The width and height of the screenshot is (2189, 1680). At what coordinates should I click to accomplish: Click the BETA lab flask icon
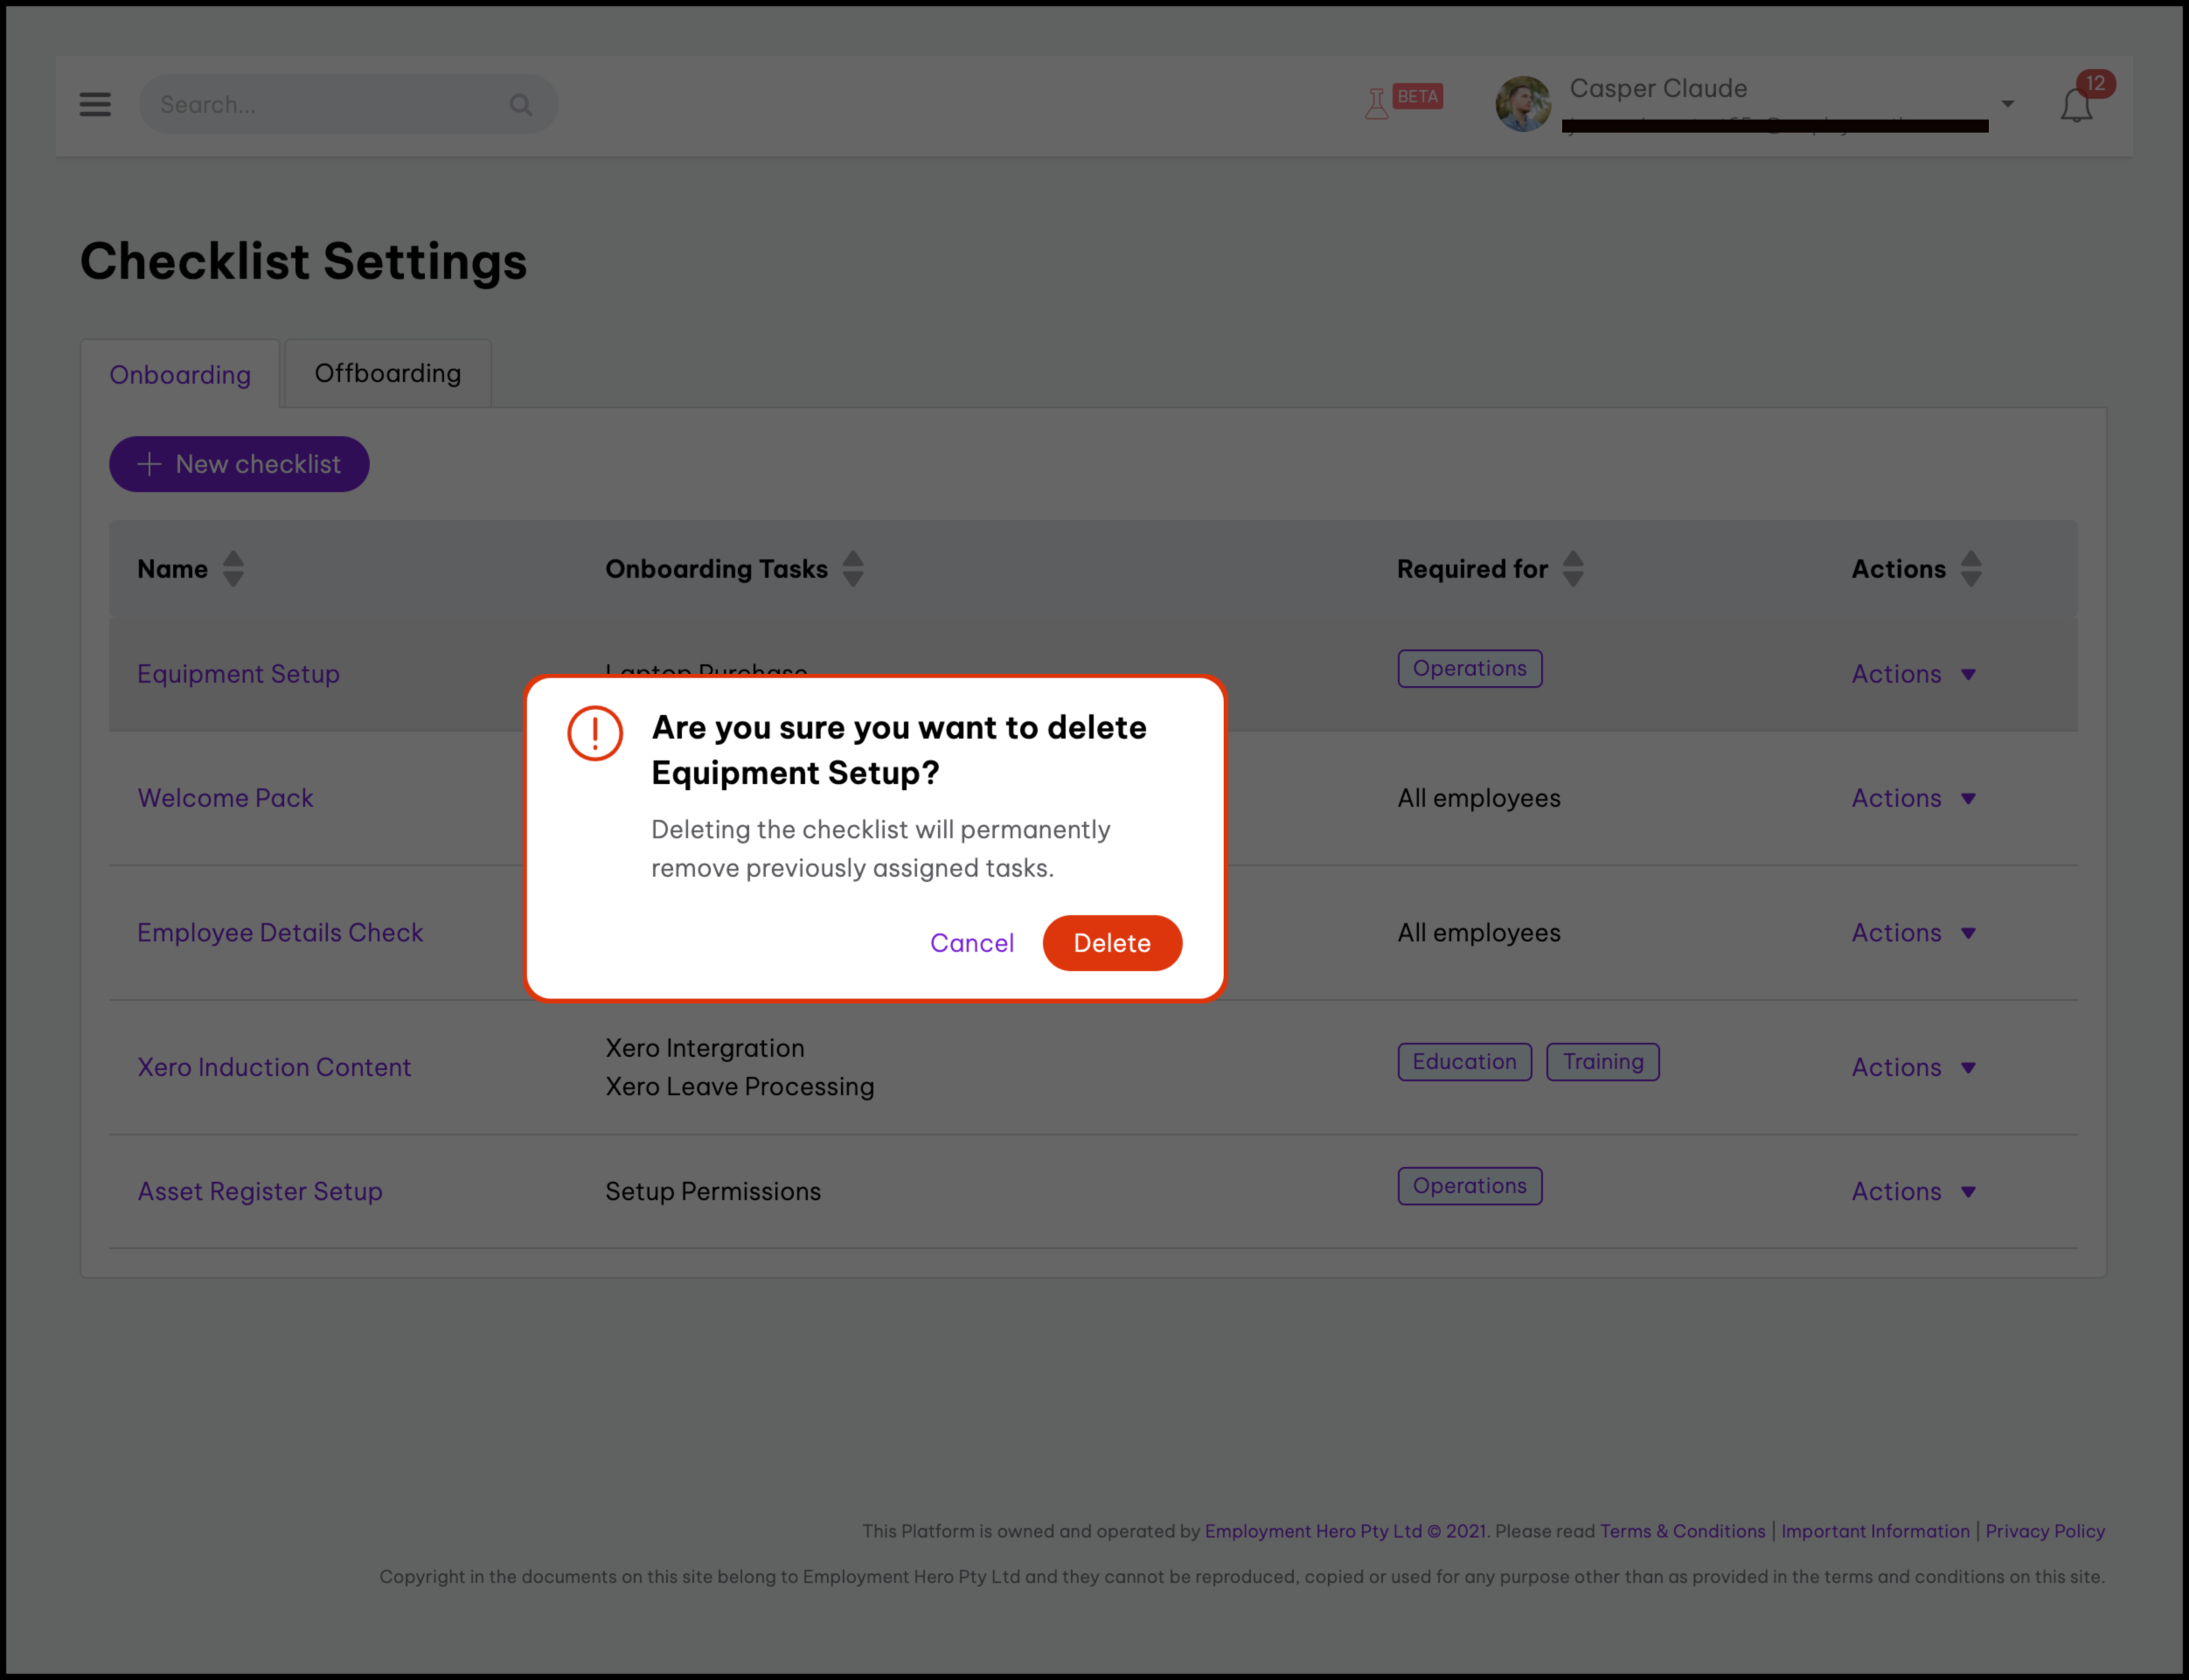pyautogui.click(x=1376, y=103)
